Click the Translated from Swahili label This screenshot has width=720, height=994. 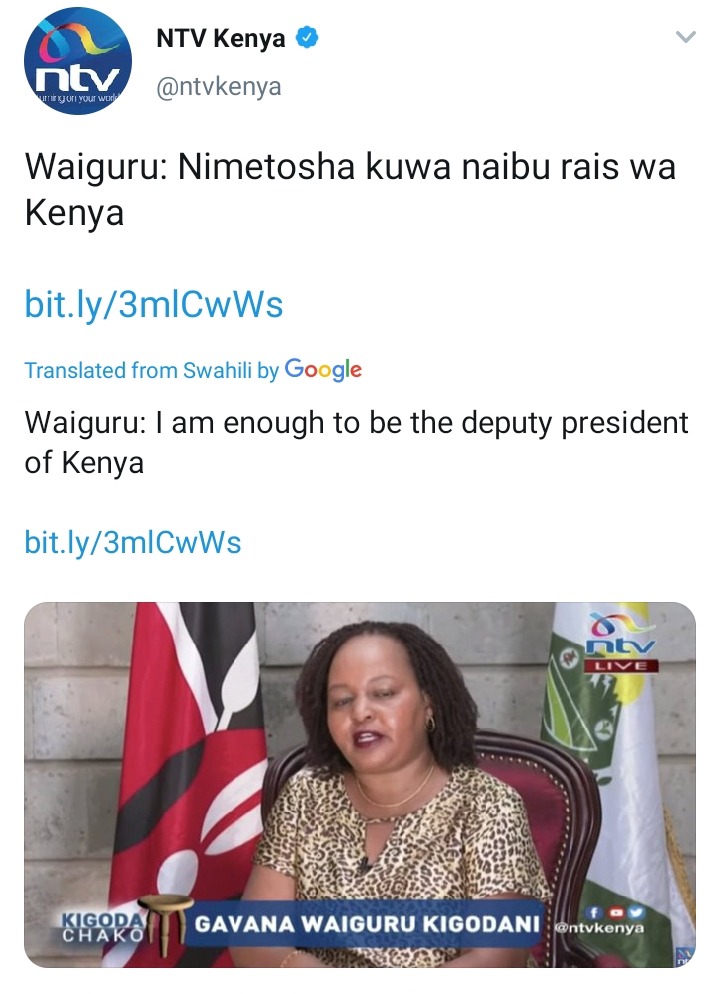[151, 370]
